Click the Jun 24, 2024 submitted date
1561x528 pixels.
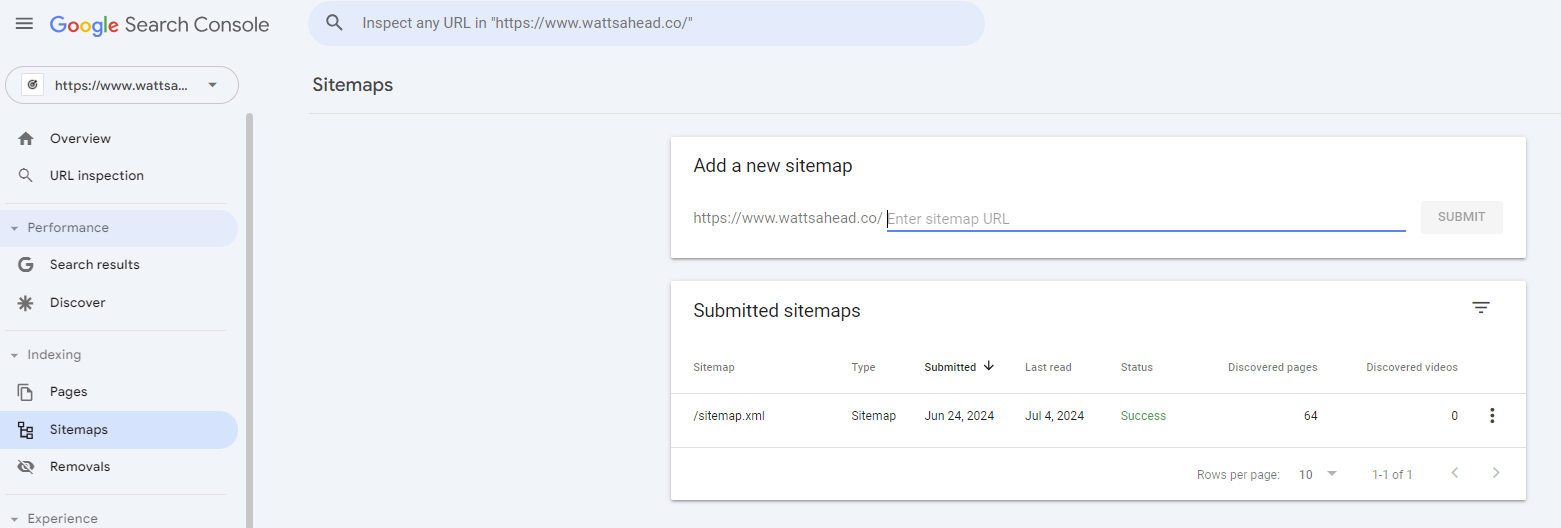960,416
